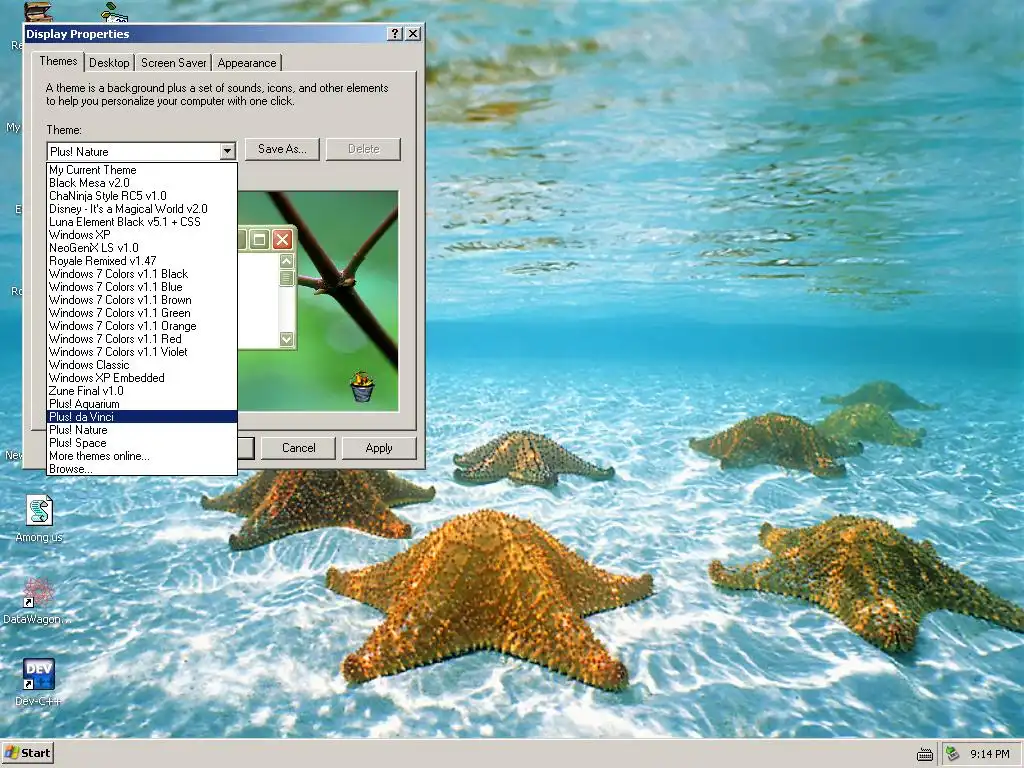Select Luna Element Black v5.1 + CSS

tap(142, 222)
